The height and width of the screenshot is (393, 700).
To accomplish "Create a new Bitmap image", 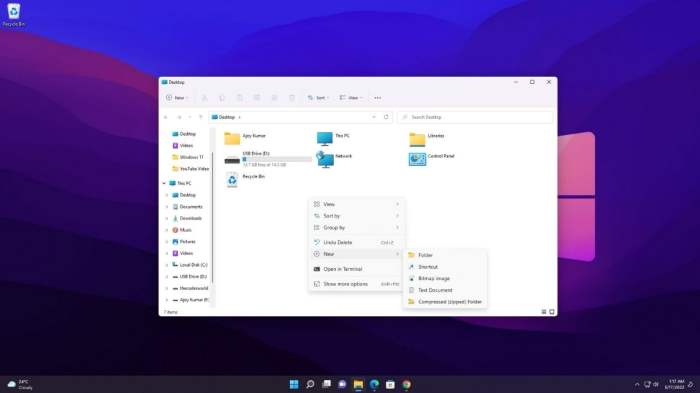I will click(x=445, y=278).
